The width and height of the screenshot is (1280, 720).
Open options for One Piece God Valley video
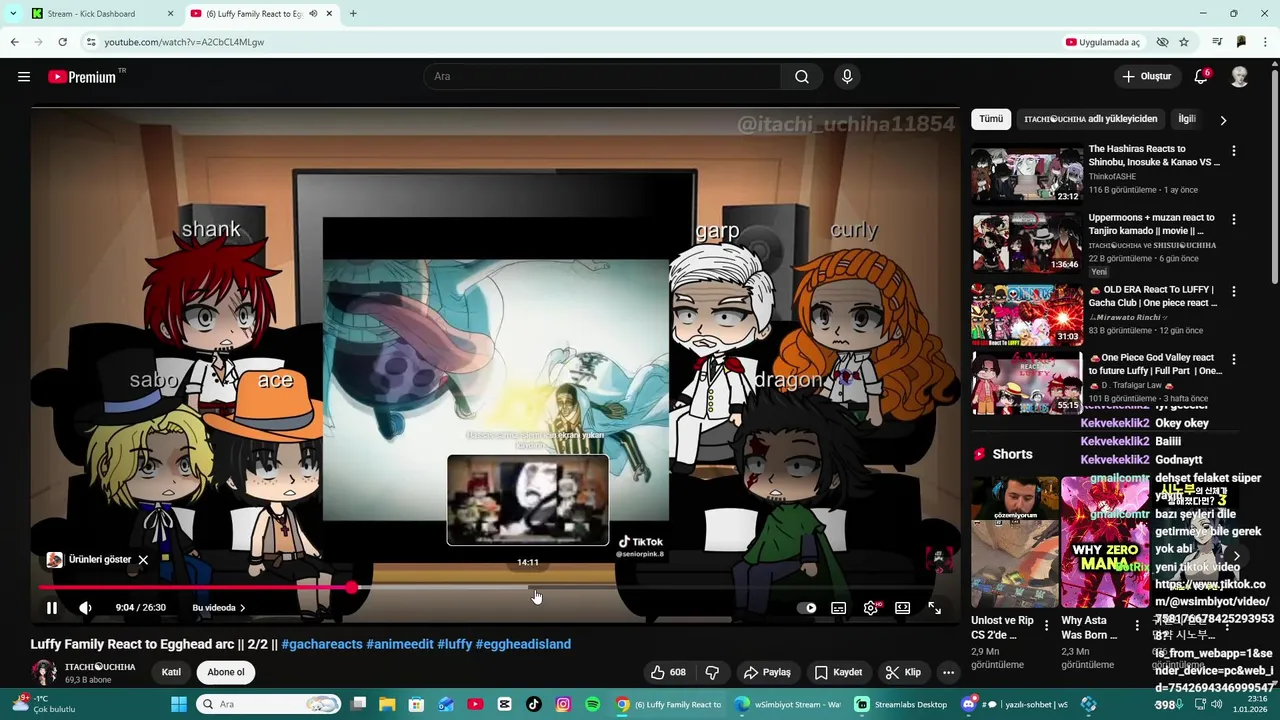point(1233,359)
